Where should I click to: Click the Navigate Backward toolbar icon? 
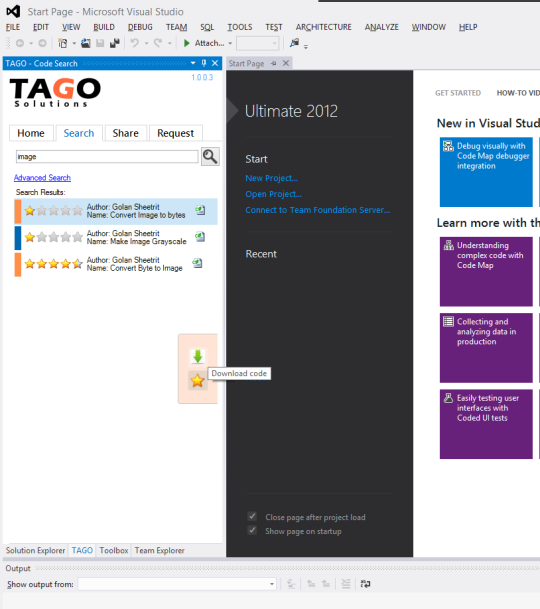pos(20,43)
